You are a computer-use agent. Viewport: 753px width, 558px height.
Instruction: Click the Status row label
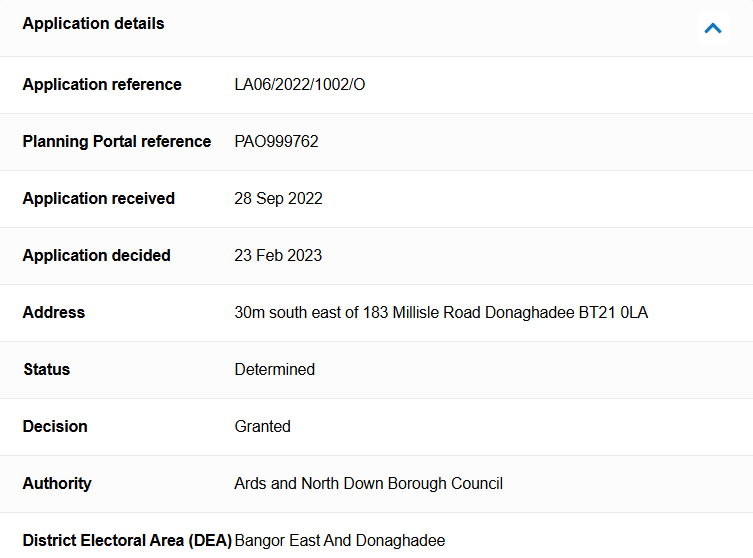pyautogui.click(x=47, y=370)
